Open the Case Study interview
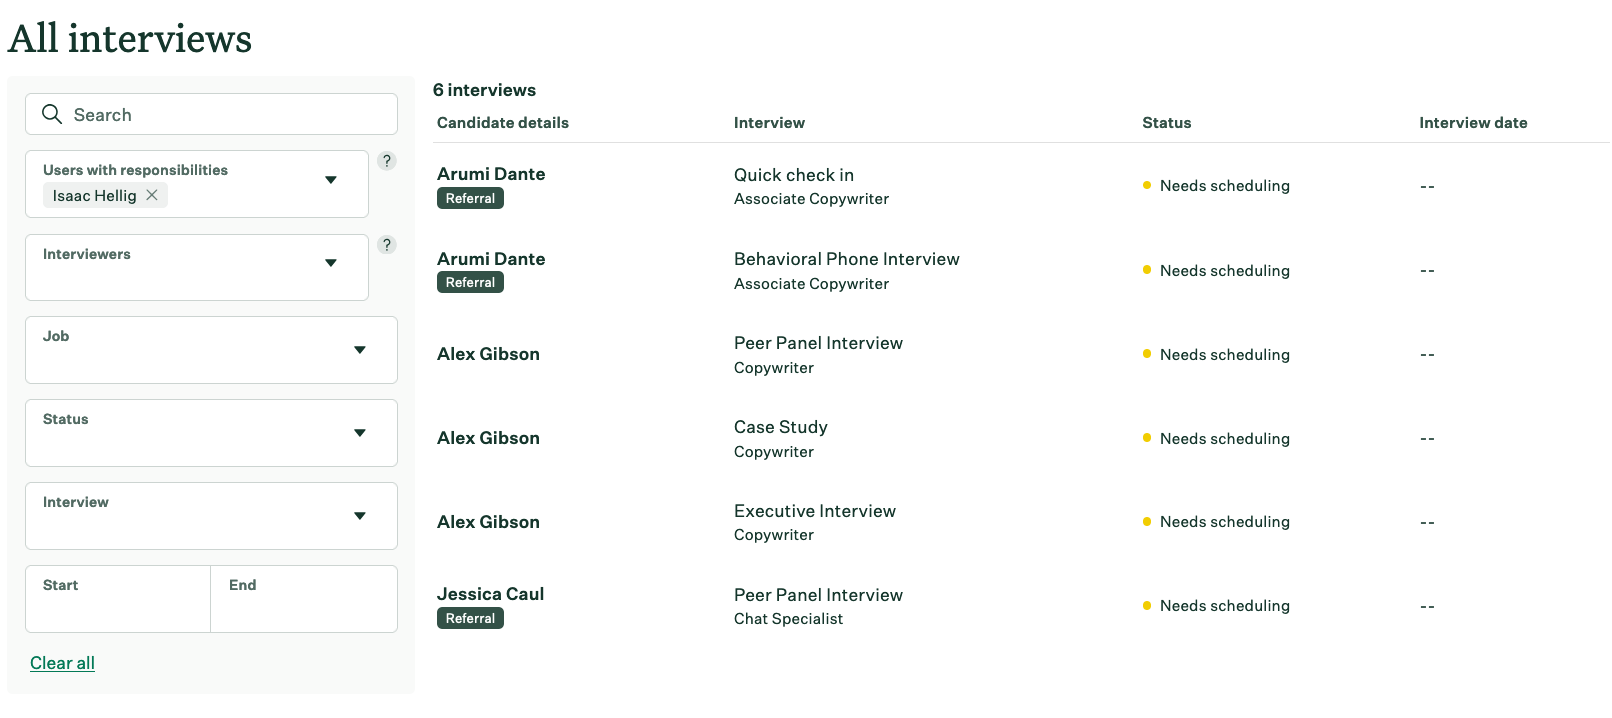Viewport: 1612px width, 718px height. (x=780, y=427)
